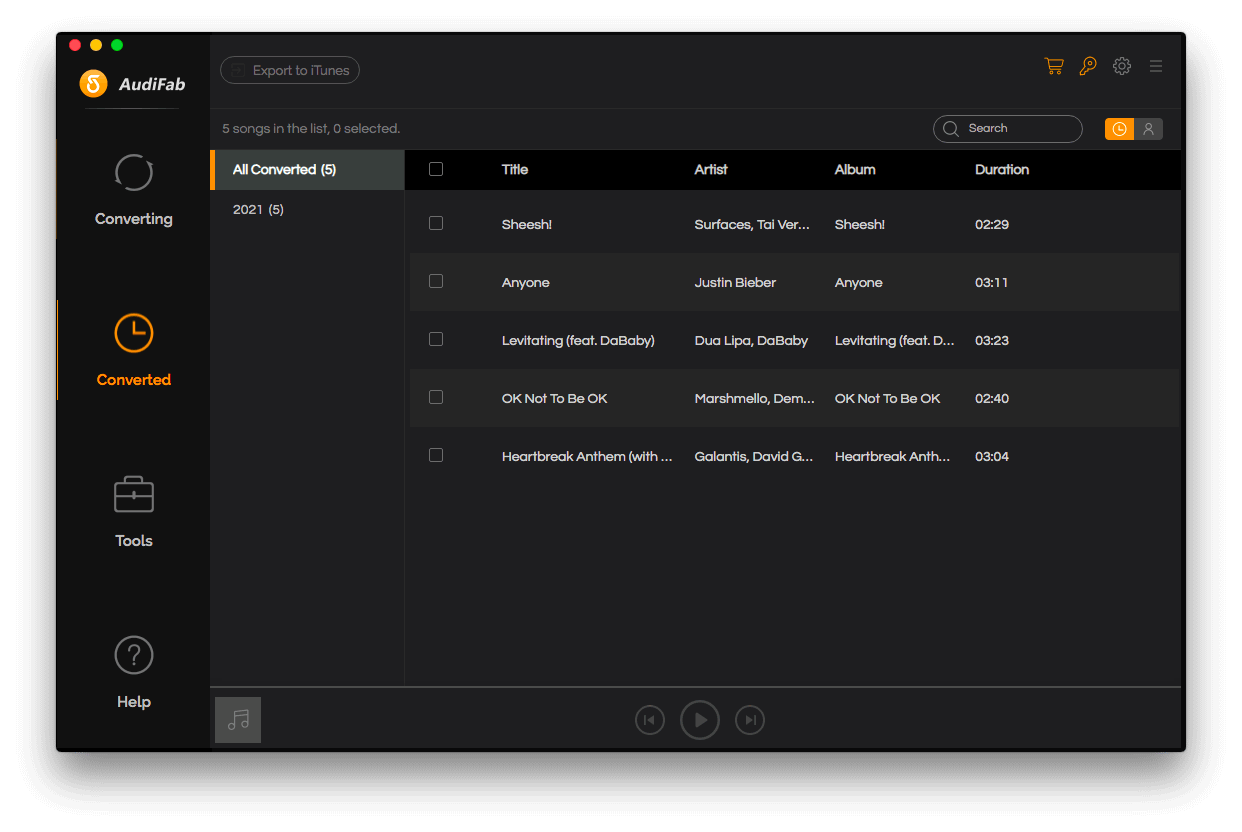This screenshot has width=1242, height=832.
Task: Select the OK Not To Be OK title
Action: pos(555,399)
